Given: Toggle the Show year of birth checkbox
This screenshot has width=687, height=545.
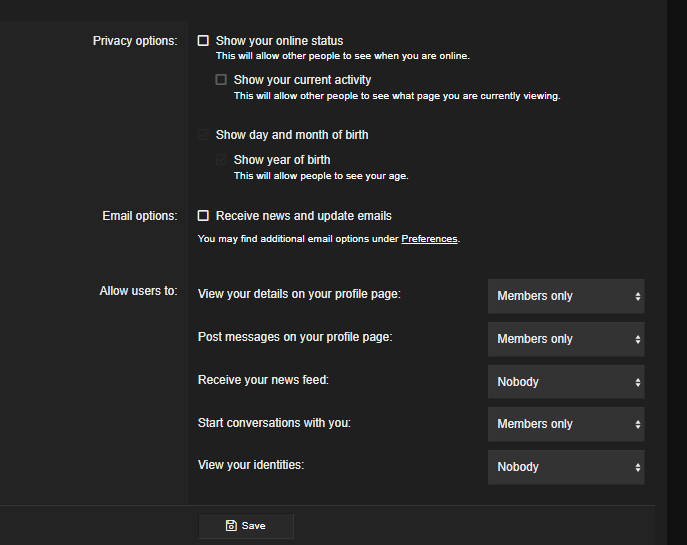Looking at the screenshot, I should [x=222, y=160].
